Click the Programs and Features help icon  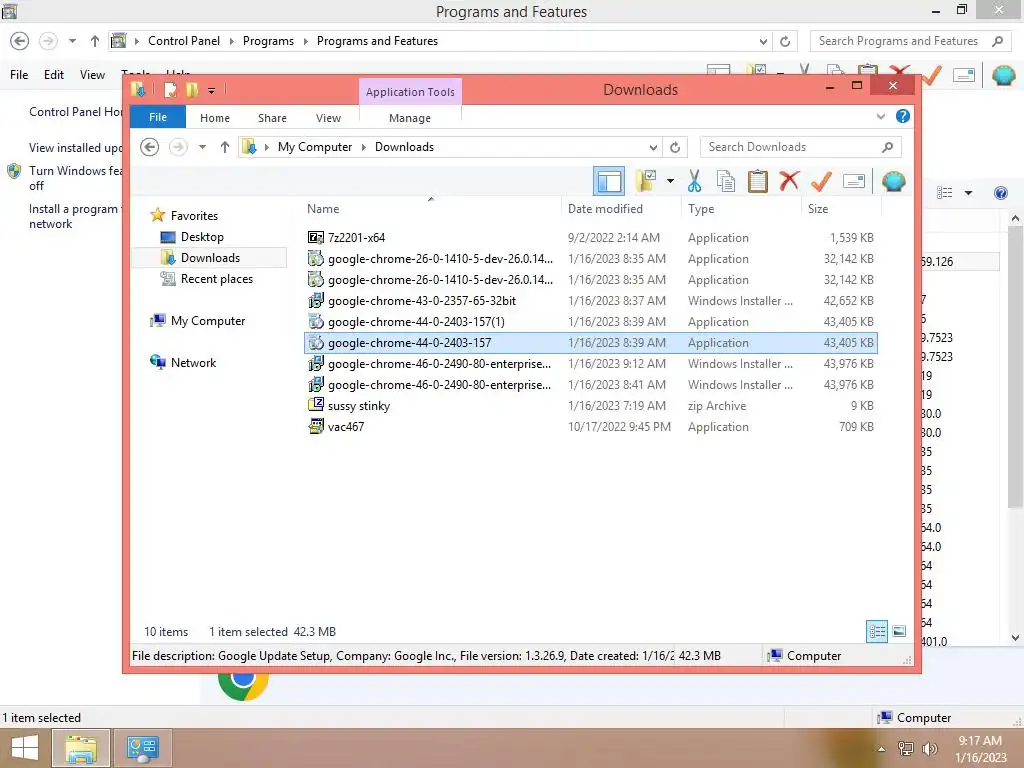pos(1000,193)
